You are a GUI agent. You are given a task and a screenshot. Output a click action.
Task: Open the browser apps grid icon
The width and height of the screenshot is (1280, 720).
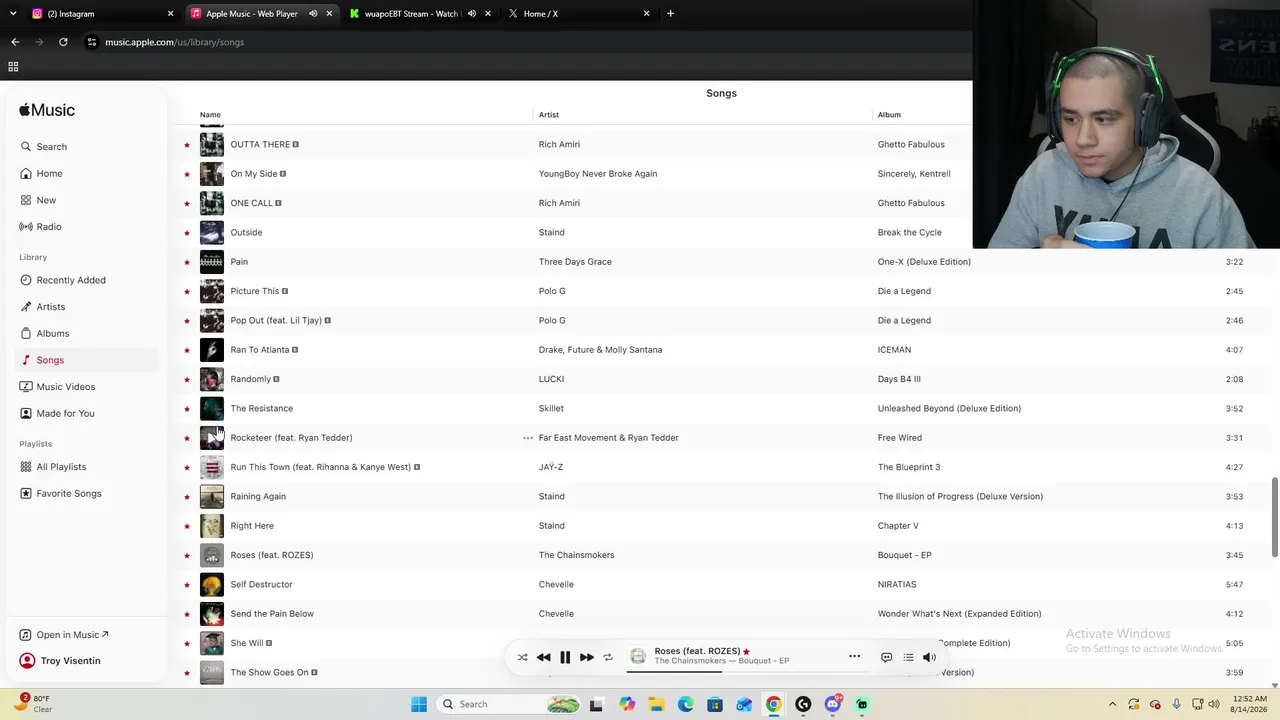coord(13,67)
